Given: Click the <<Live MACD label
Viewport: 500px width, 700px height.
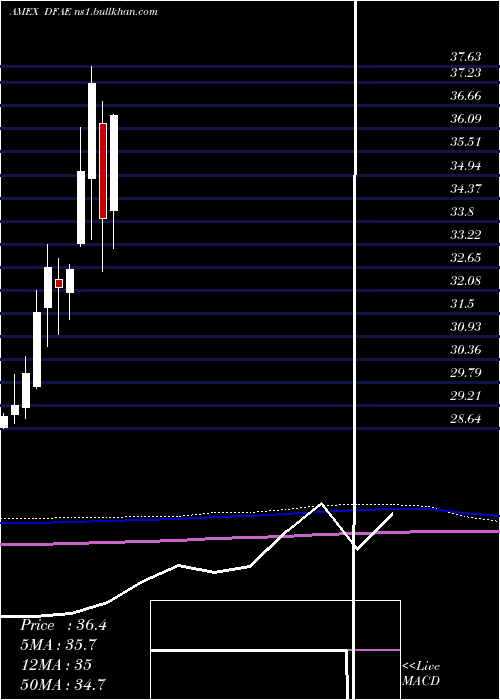Looking at the screenshot, I should [x=421, y=673].
